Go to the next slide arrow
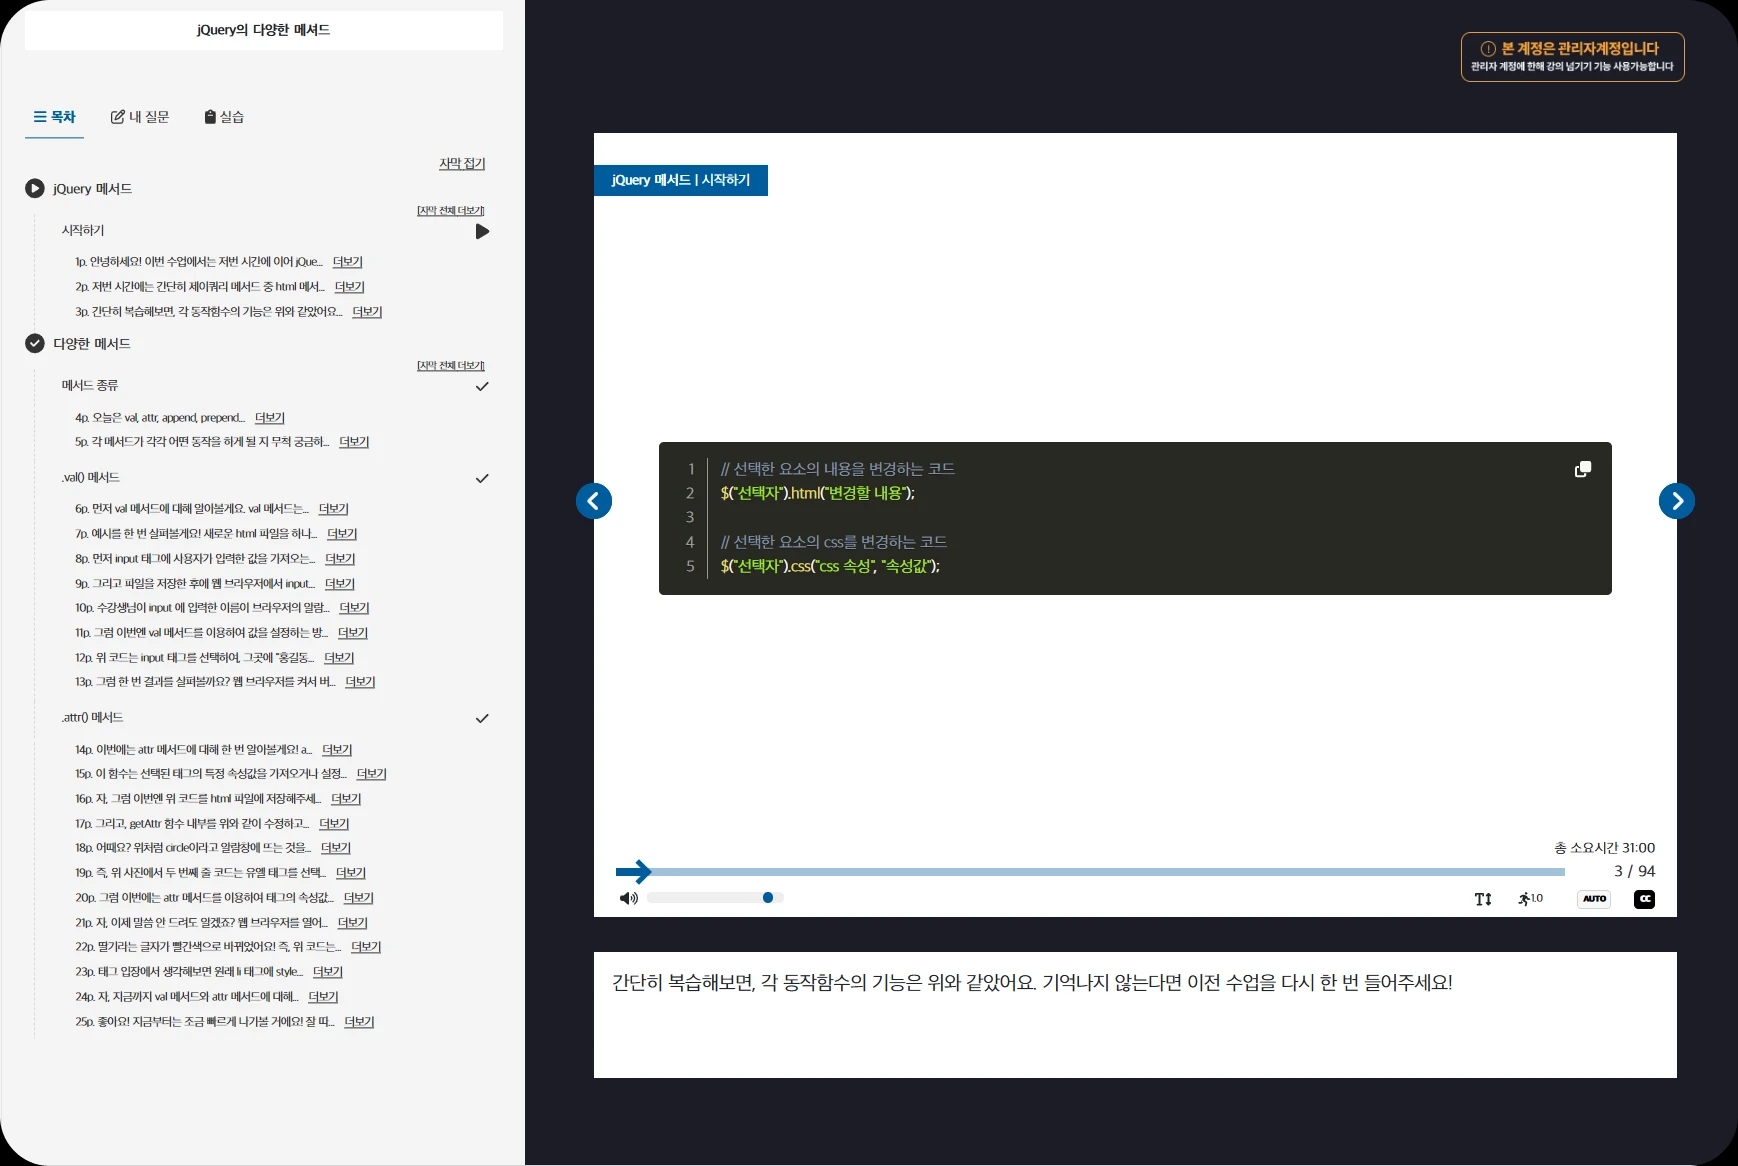Screen dimensions: 1738x1166 click(x=1677, y=501)
